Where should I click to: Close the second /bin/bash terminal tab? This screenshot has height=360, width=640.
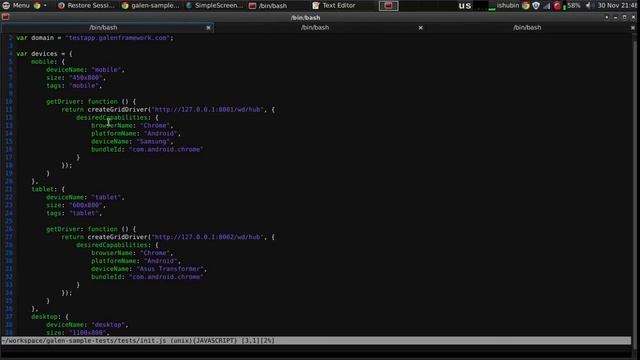pyautogui.click(x=420, y=28)
